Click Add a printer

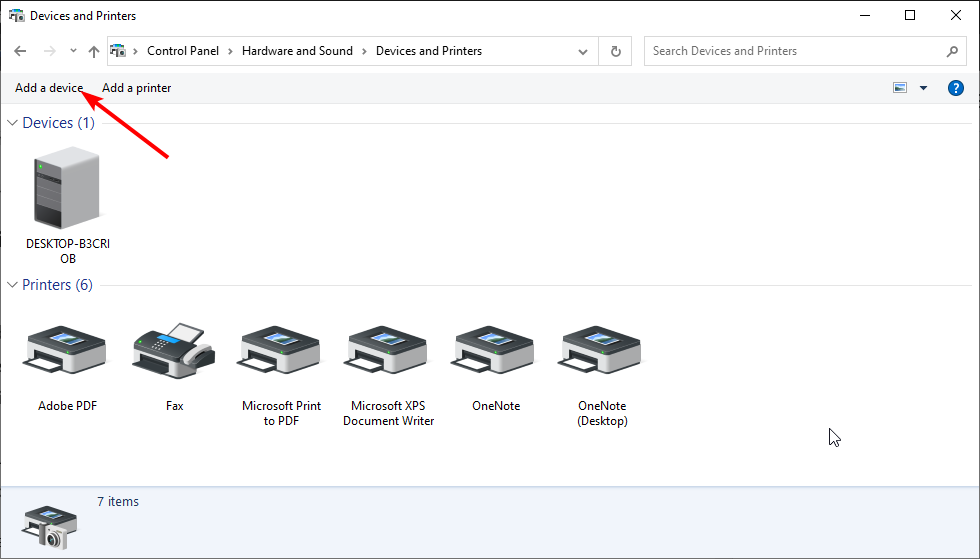click(136, 88)
